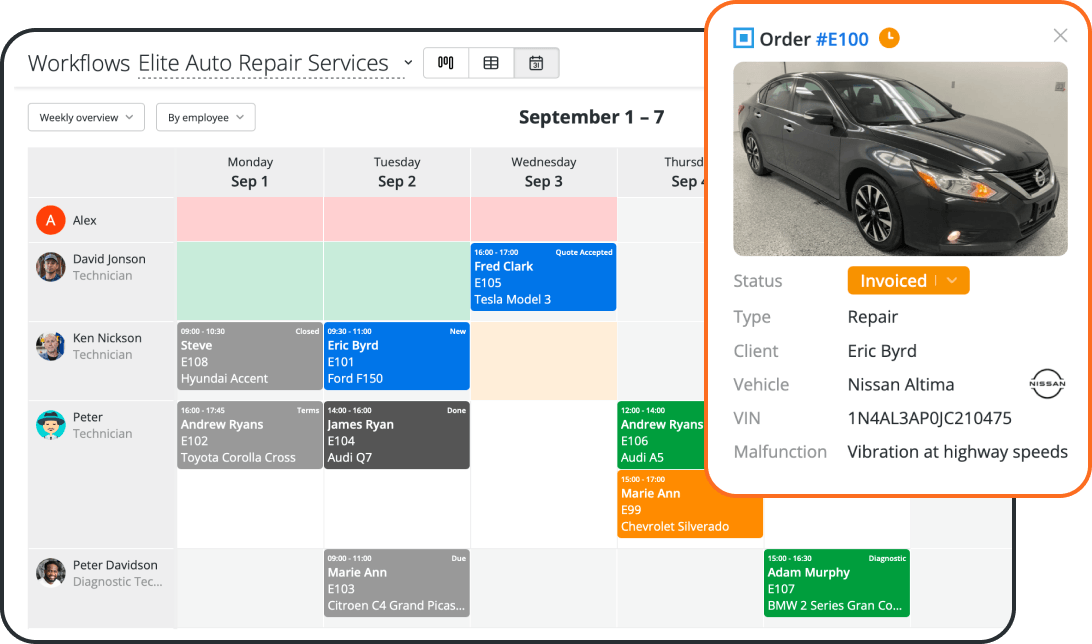Click Peter's cartoon avatar

[50, 425]
